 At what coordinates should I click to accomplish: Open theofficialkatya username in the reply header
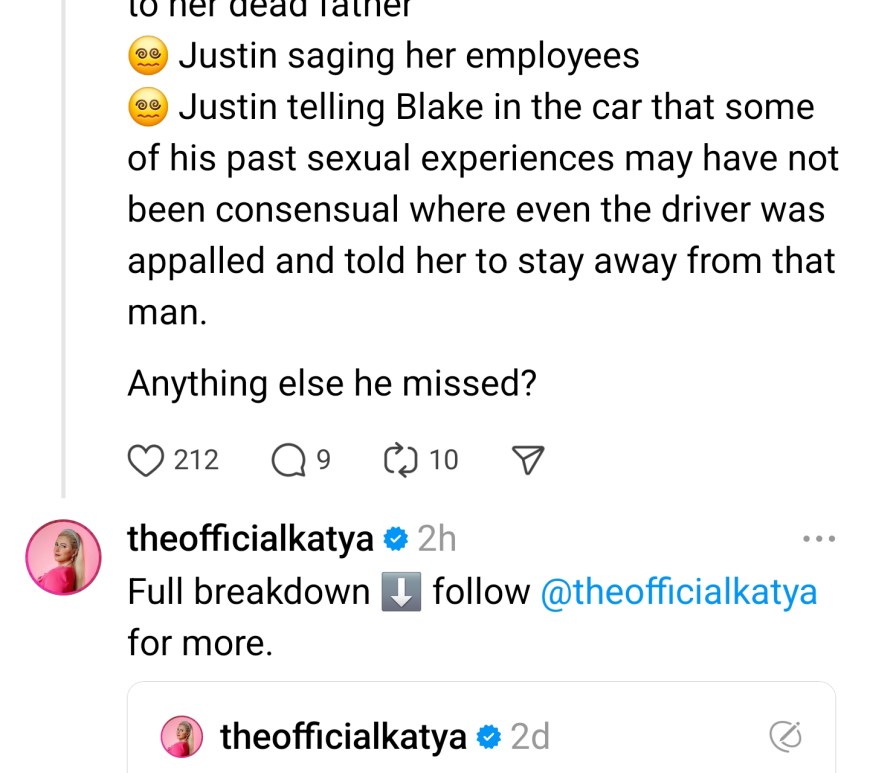250,540
